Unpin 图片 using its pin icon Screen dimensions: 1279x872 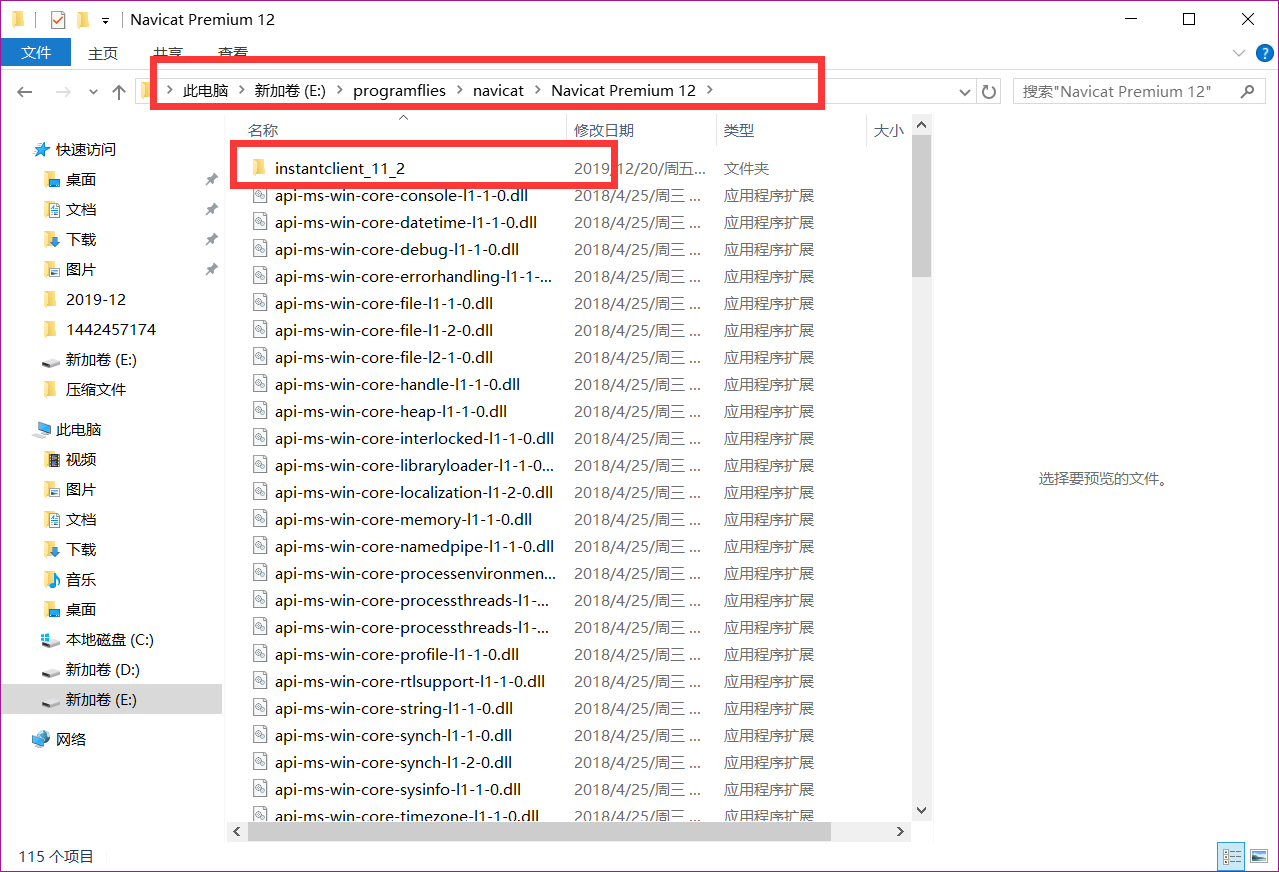(x=211, y=270)
